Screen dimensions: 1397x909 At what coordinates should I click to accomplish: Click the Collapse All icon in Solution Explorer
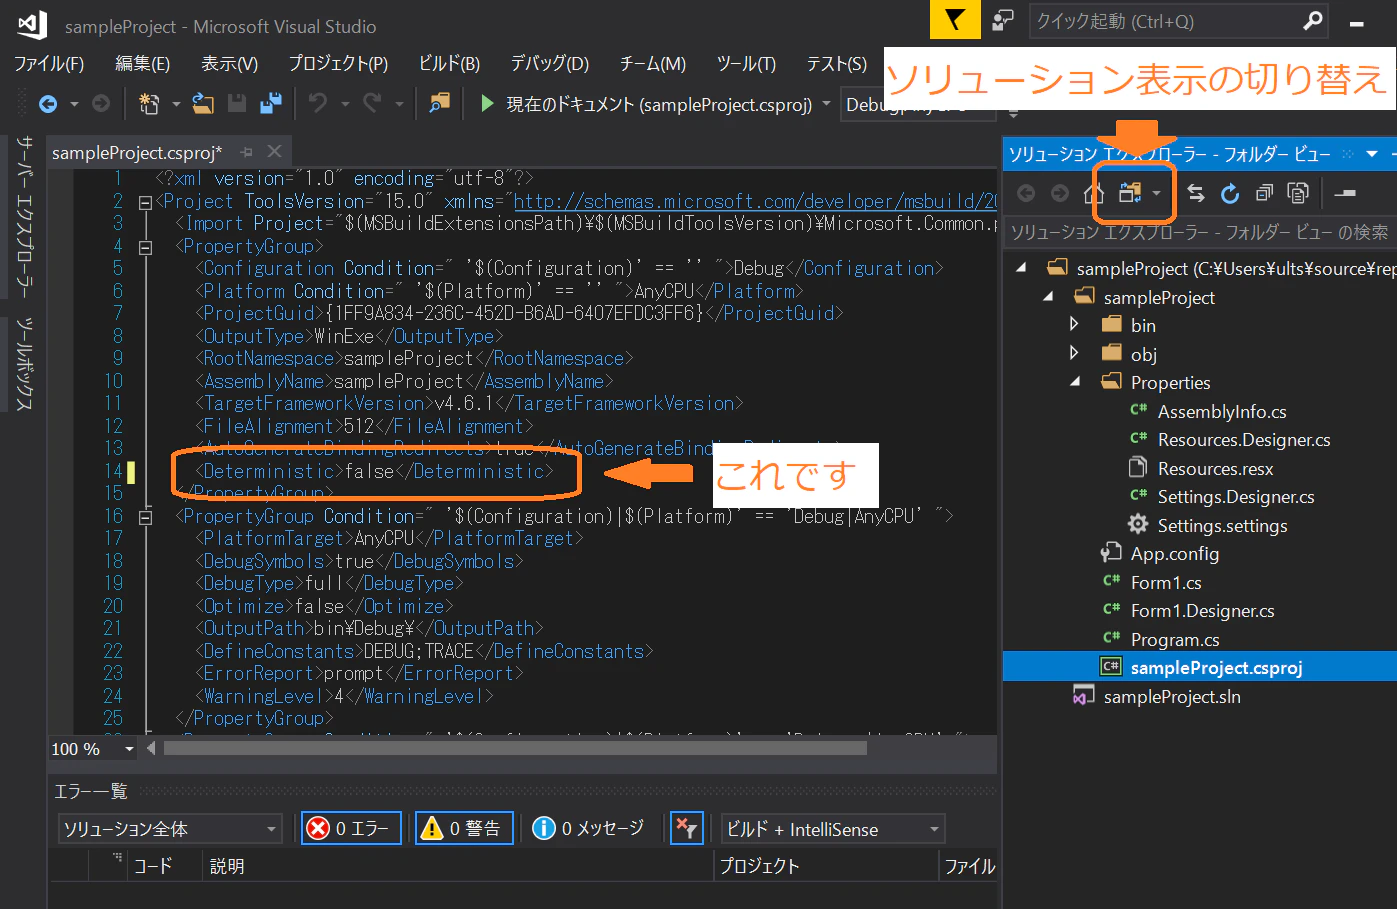(1264, 193)
